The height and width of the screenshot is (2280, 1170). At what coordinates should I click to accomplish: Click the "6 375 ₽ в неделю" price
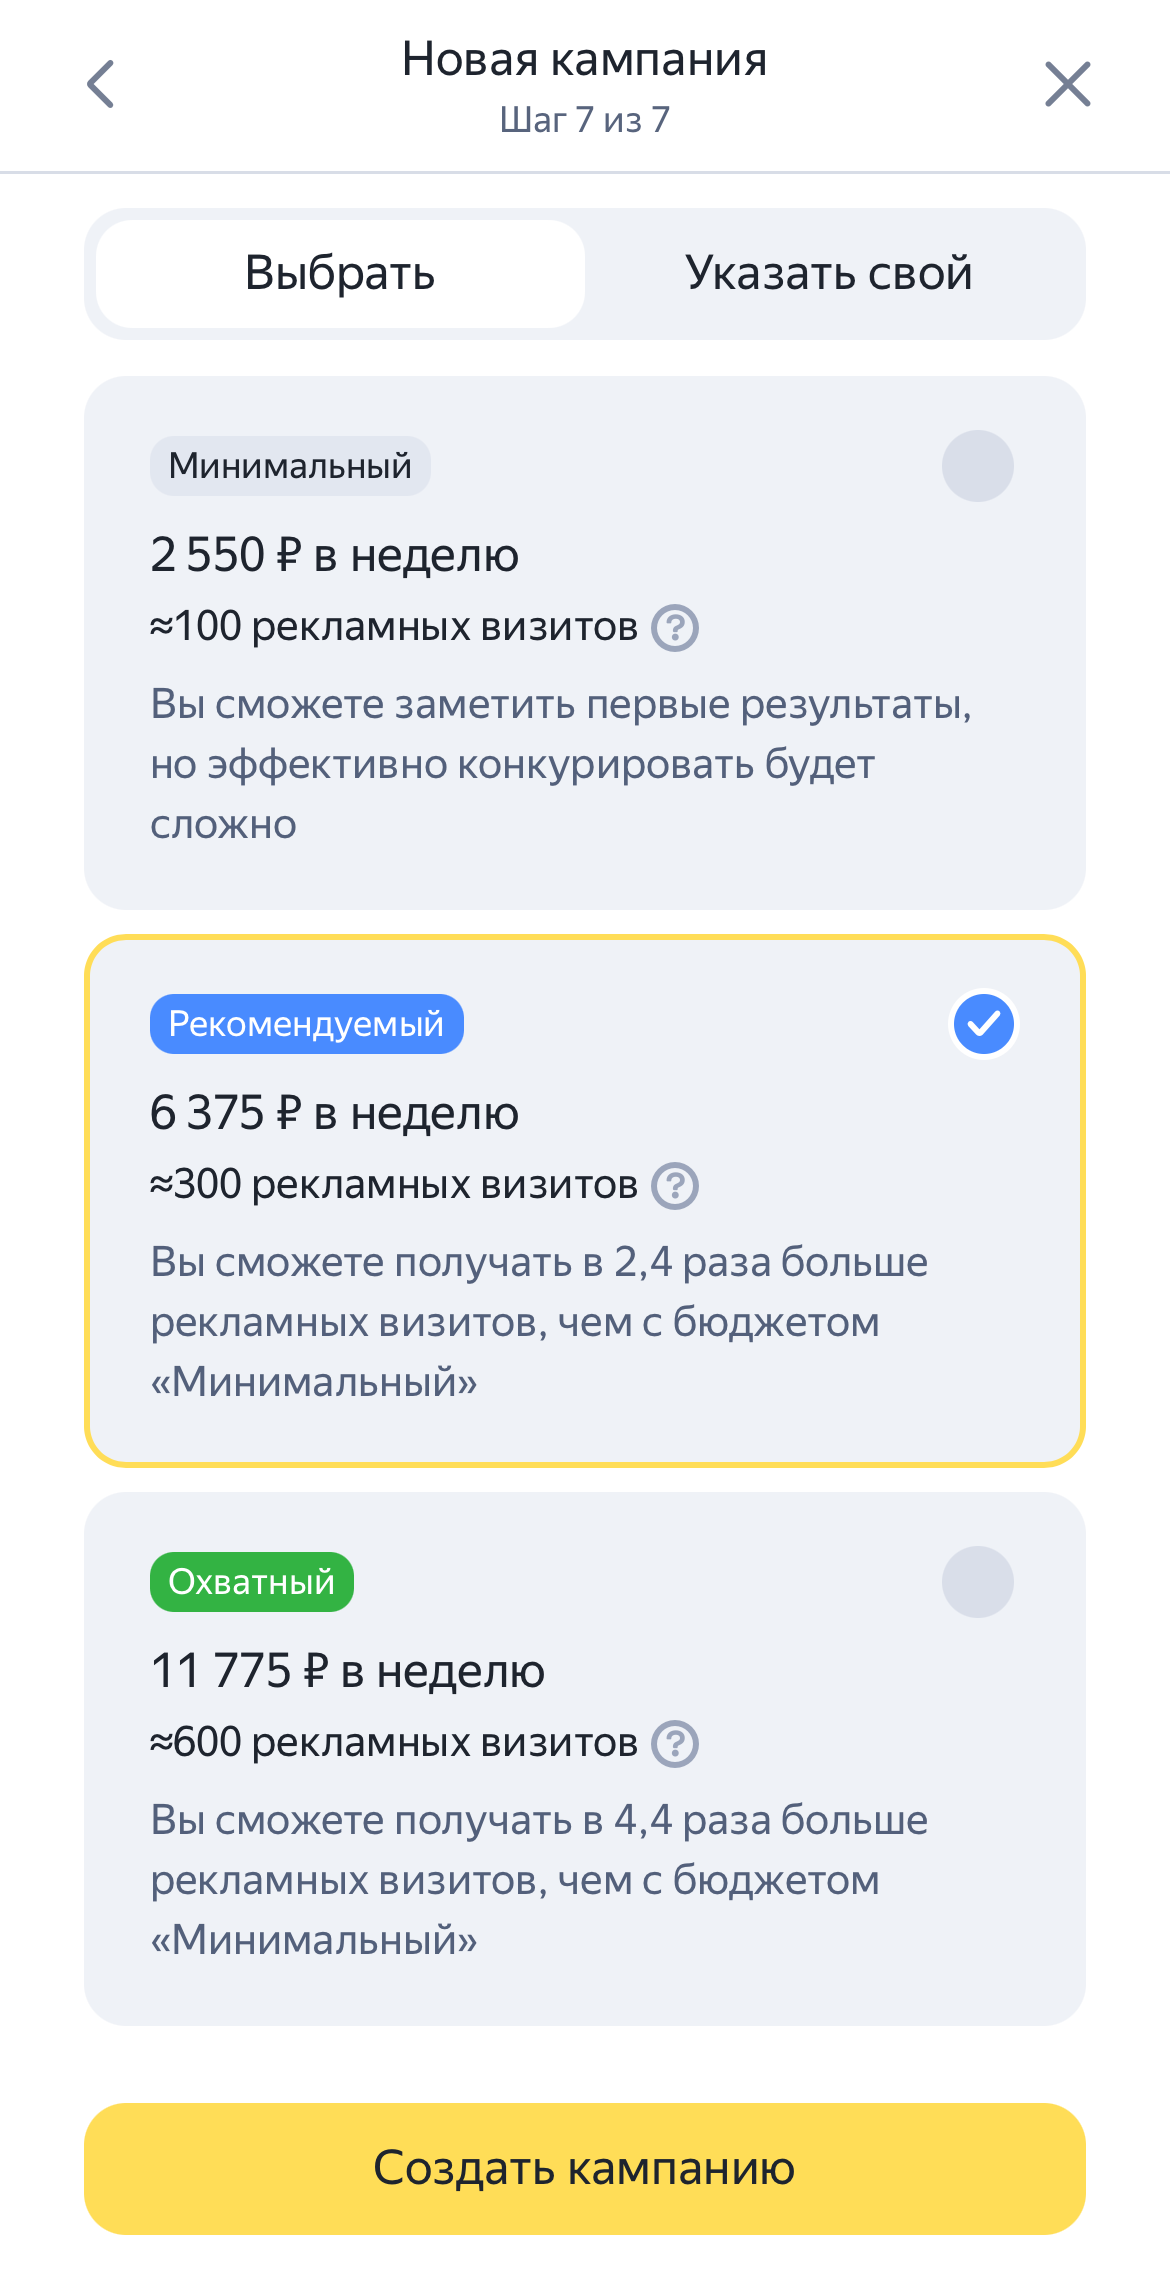334,1113
